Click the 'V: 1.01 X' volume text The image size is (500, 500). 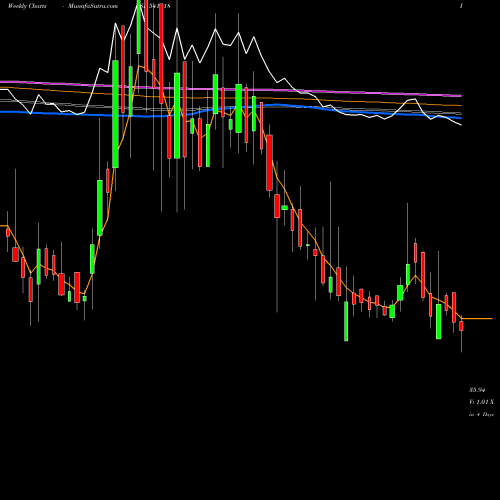(482, 402)
